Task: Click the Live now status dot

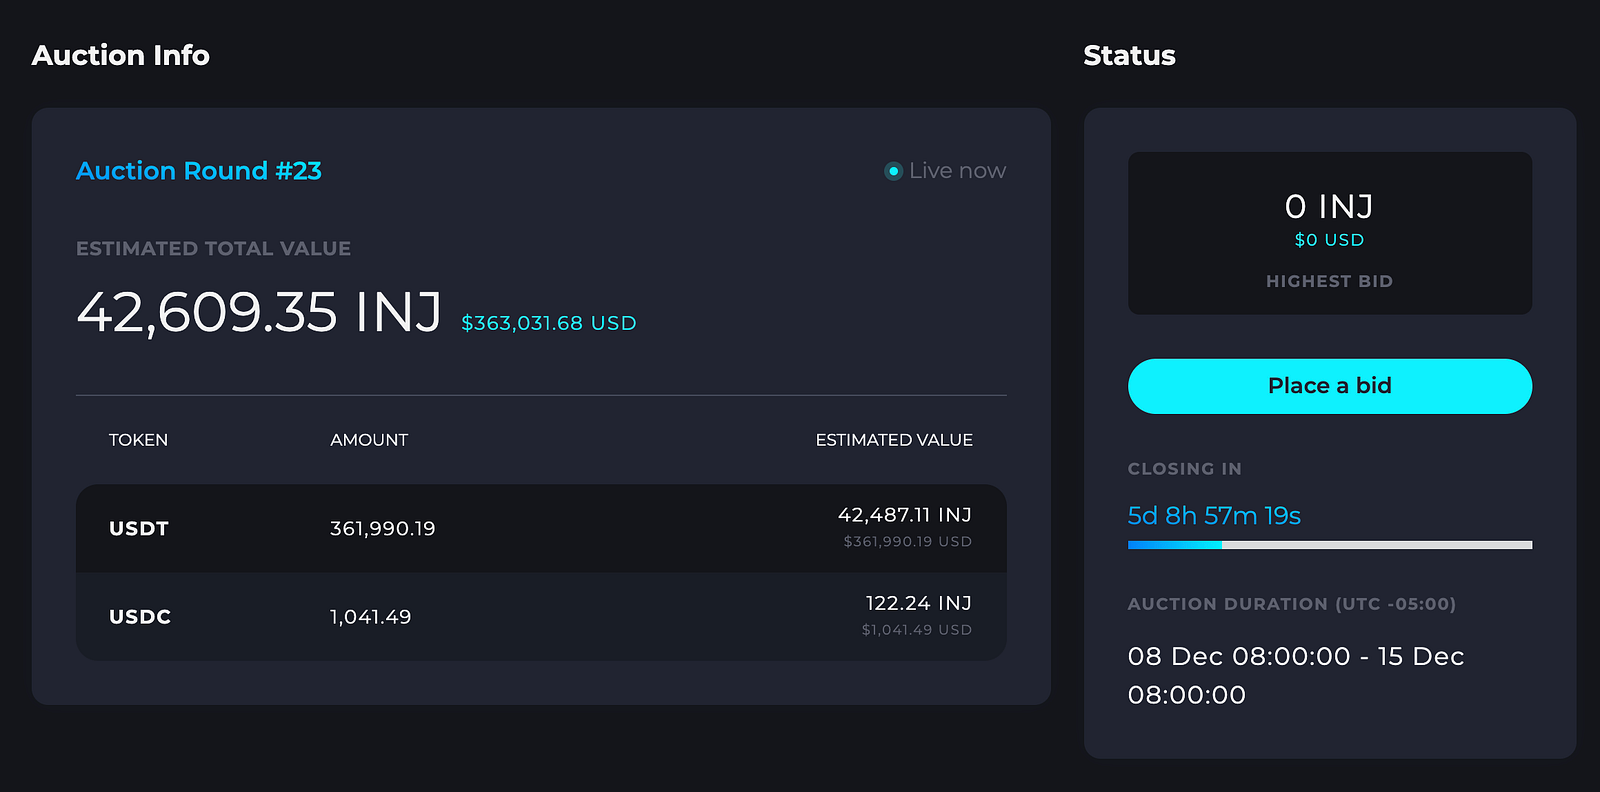Action: (894, 171)
